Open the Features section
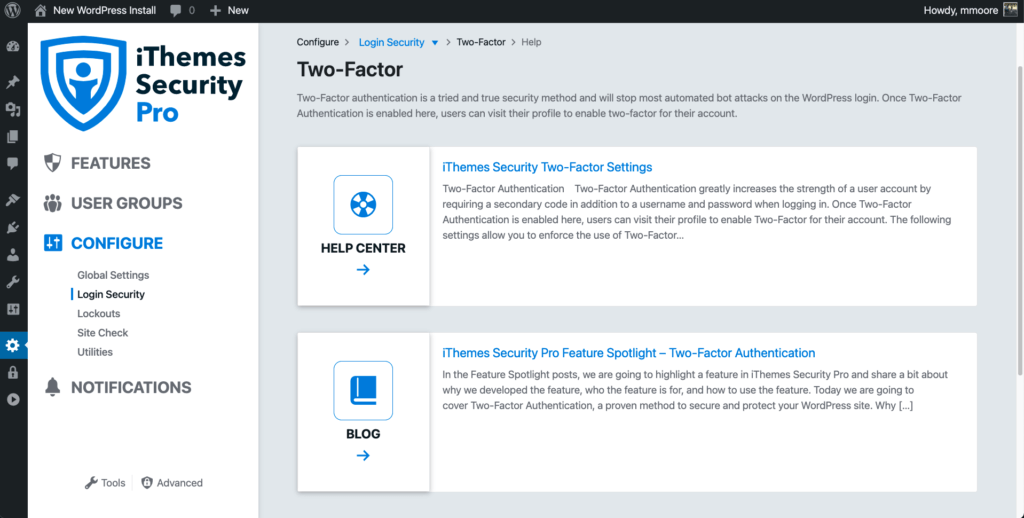This screenshot has width=1024, height=518. click(x=110, y=163)
